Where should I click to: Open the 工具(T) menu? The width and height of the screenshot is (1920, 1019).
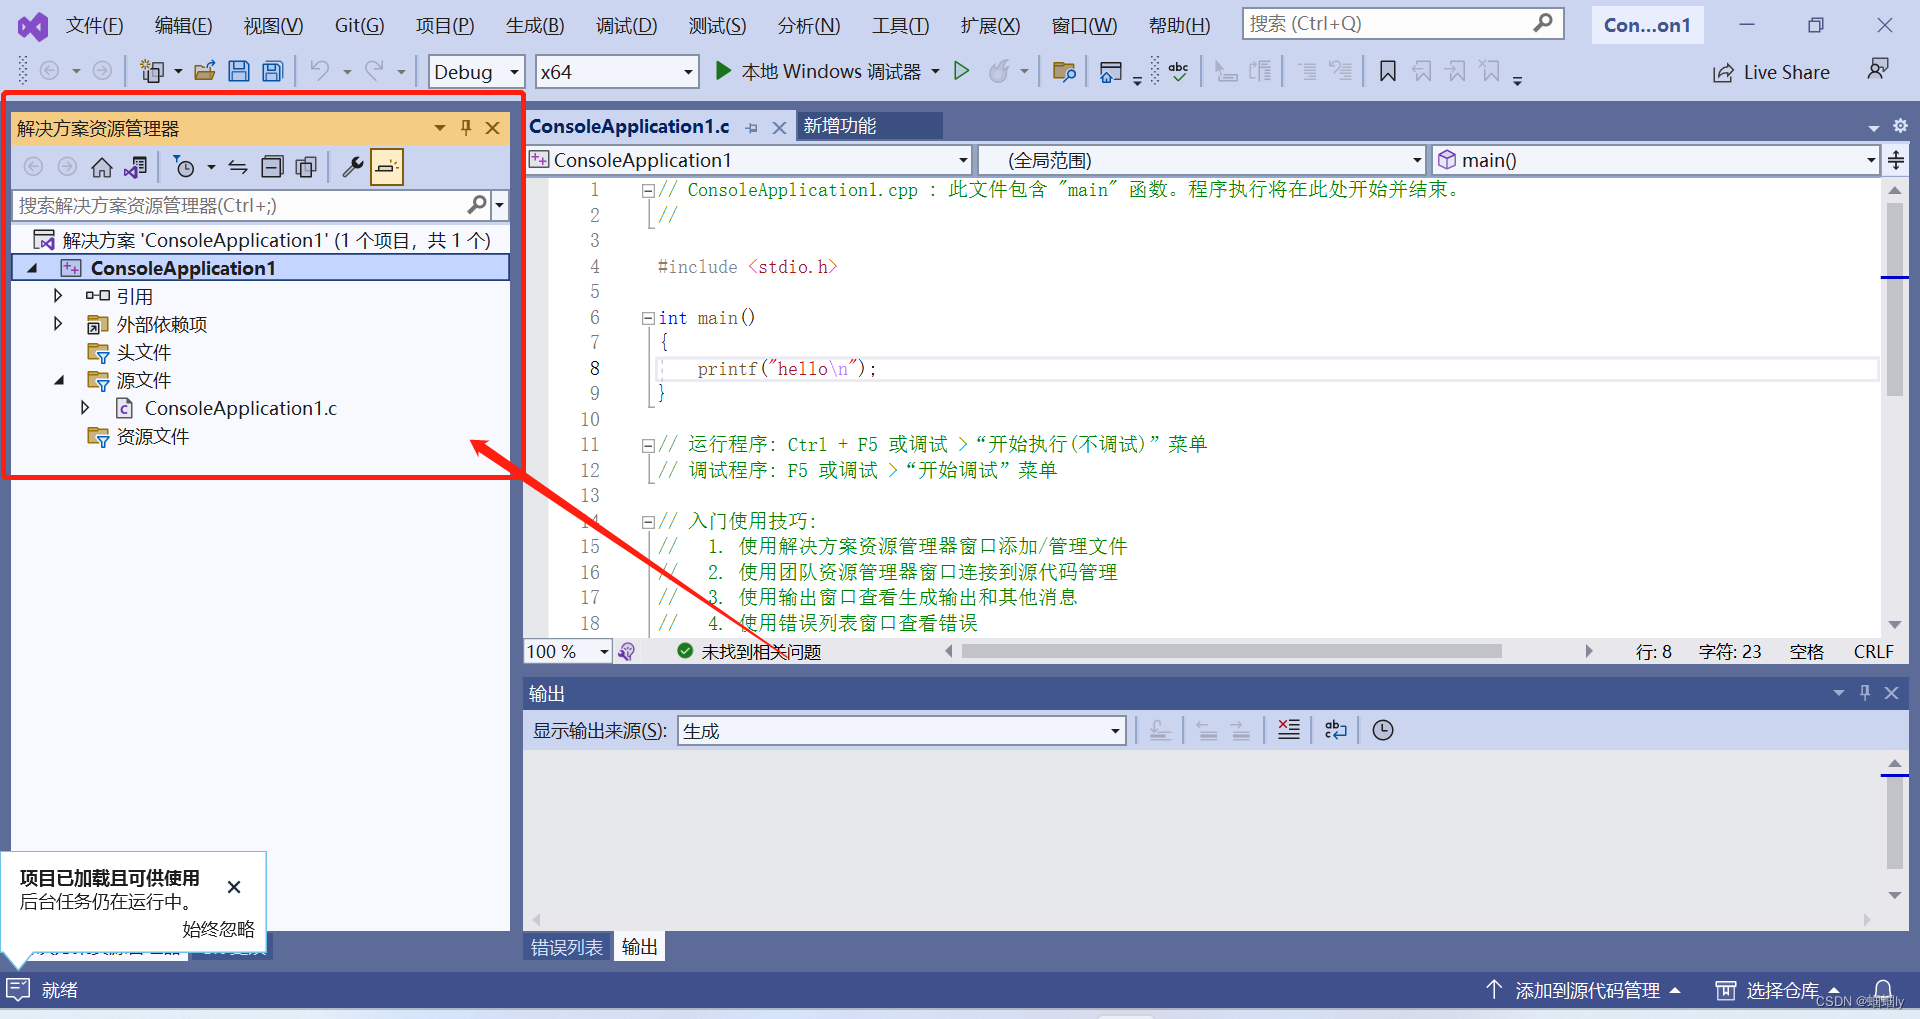pyautogui.click(x=900, y=25)
